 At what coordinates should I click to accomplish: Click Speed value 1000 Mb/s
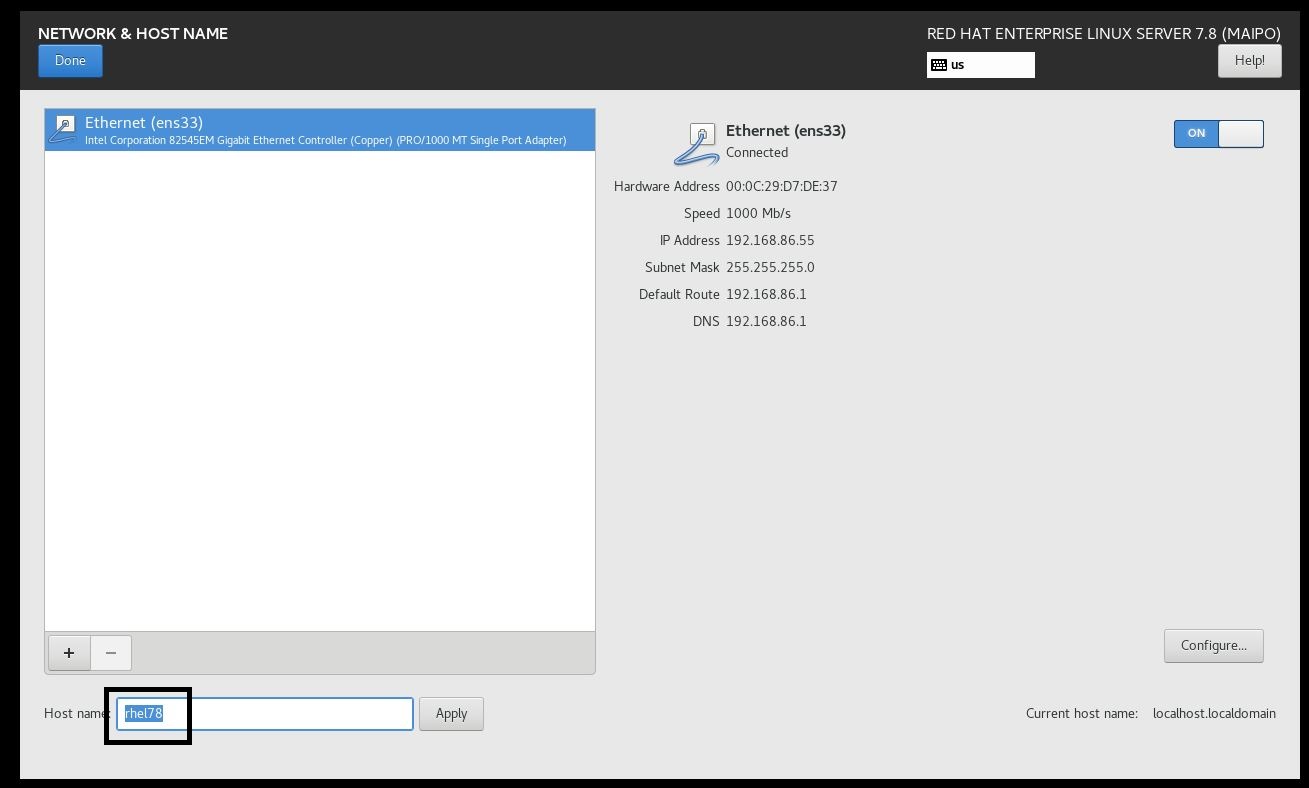tap(758, 213)
